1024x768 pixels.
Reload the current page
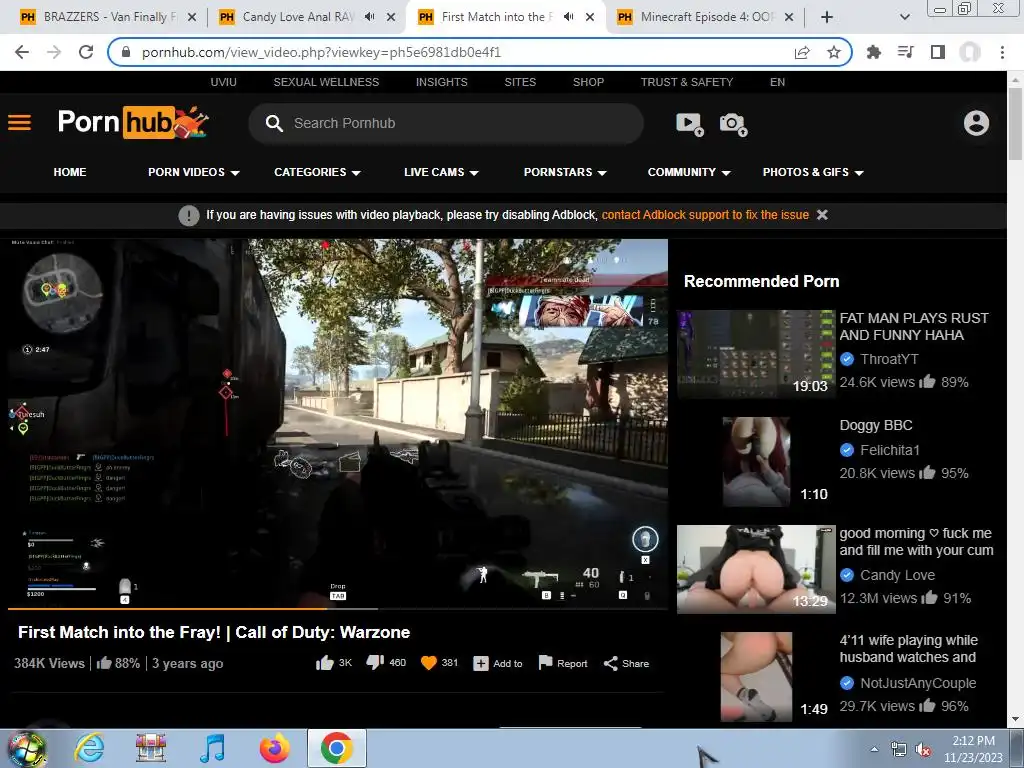coord(86,52)
